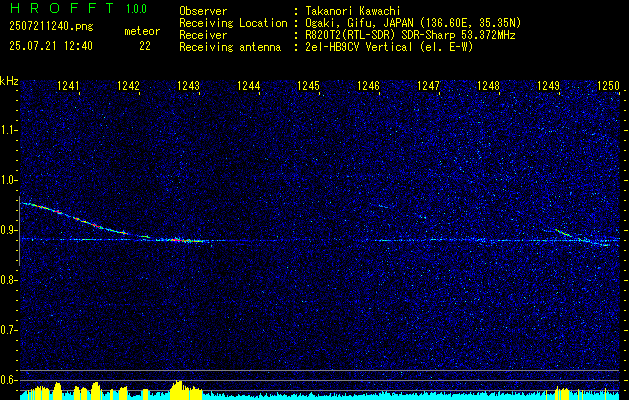Click the meteor label
The width and height of the screenshot is (629, 400).
142,31
